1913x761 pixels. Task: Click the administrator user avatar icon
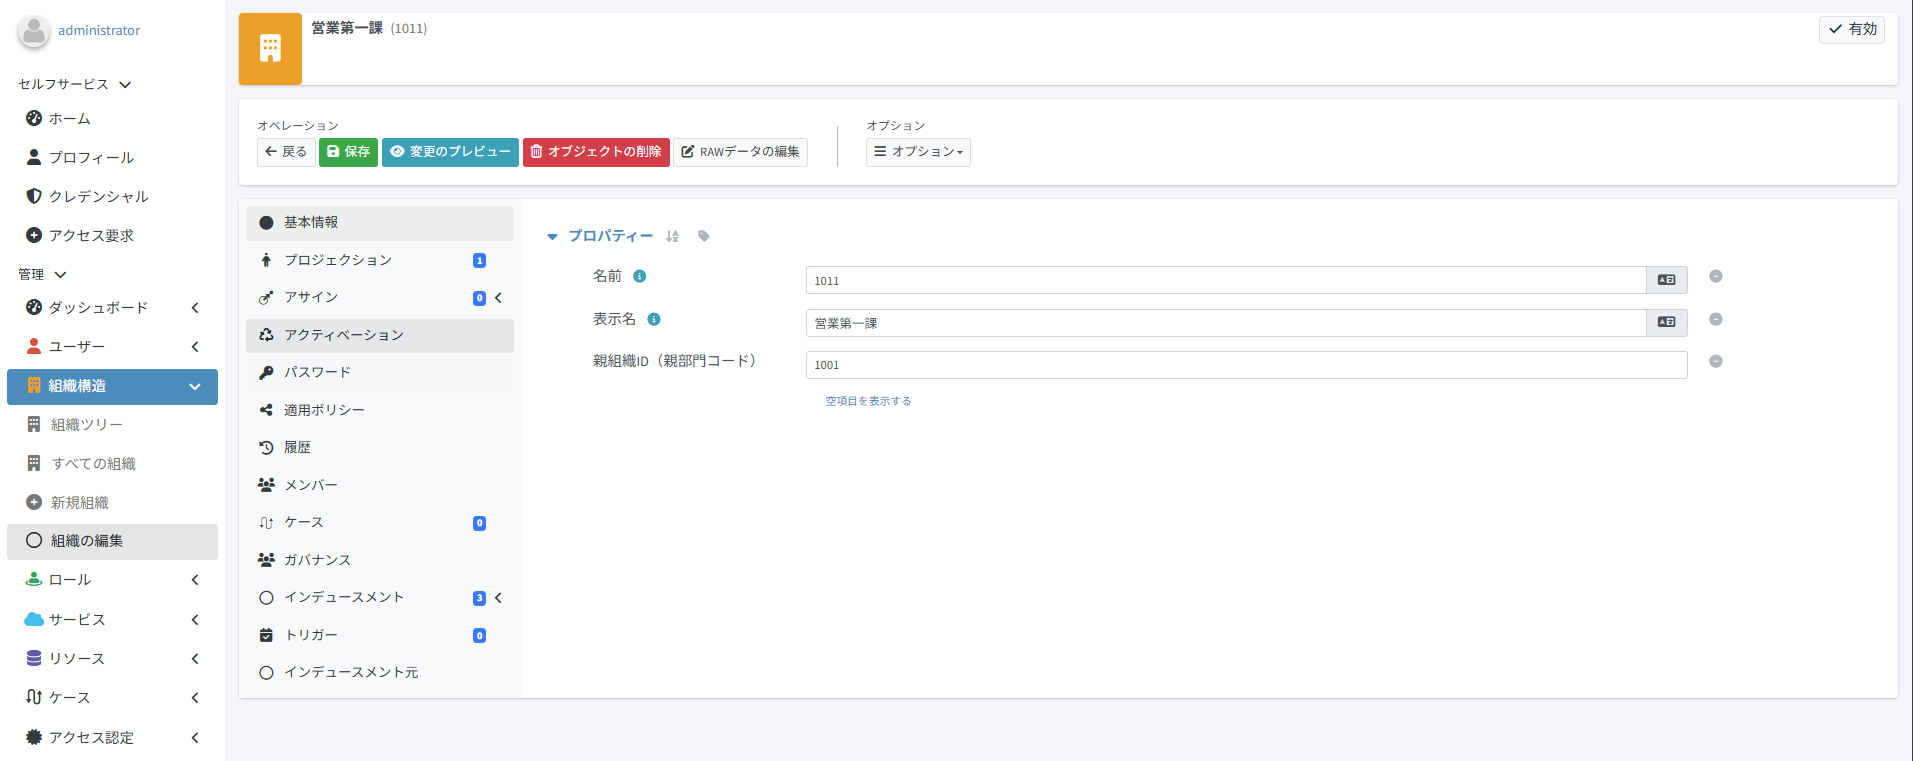tap(34, 32)
